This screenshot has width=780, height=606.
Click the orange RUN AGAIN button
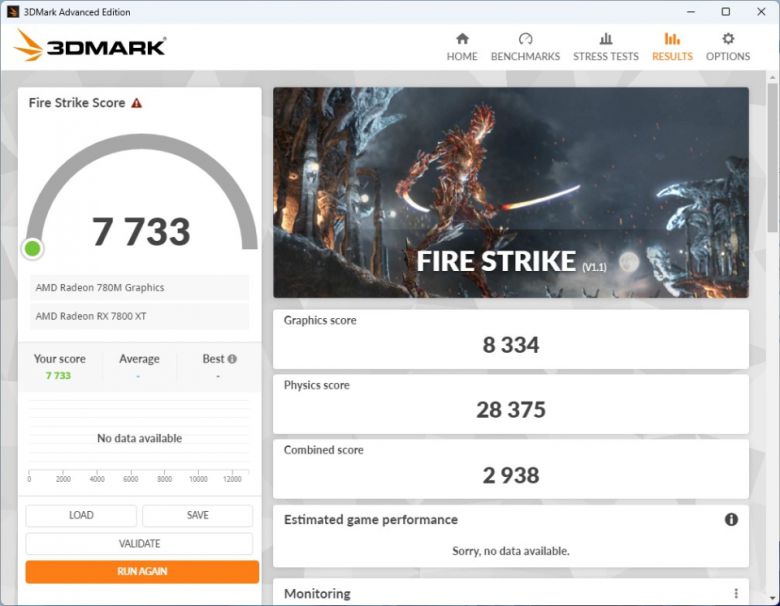tap(142, 572)
